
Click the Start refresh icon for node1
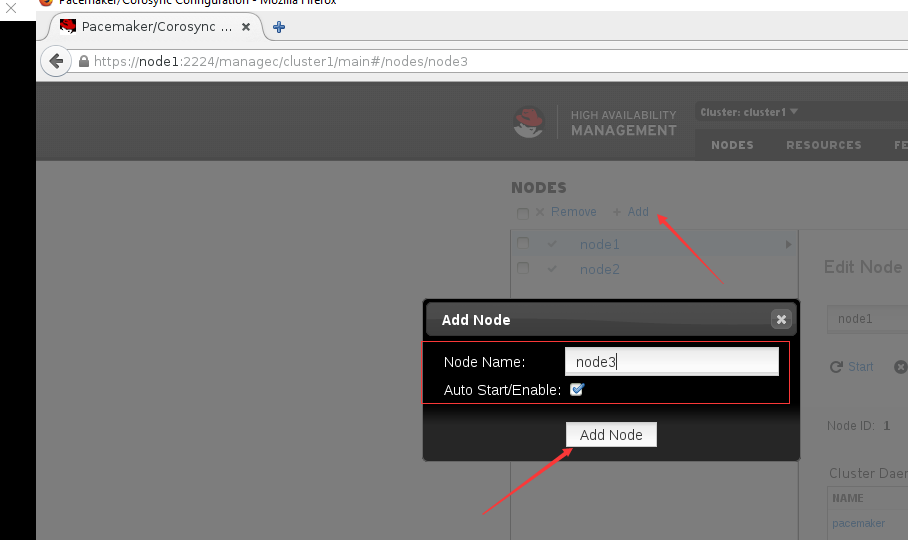(x=836, y=367)
